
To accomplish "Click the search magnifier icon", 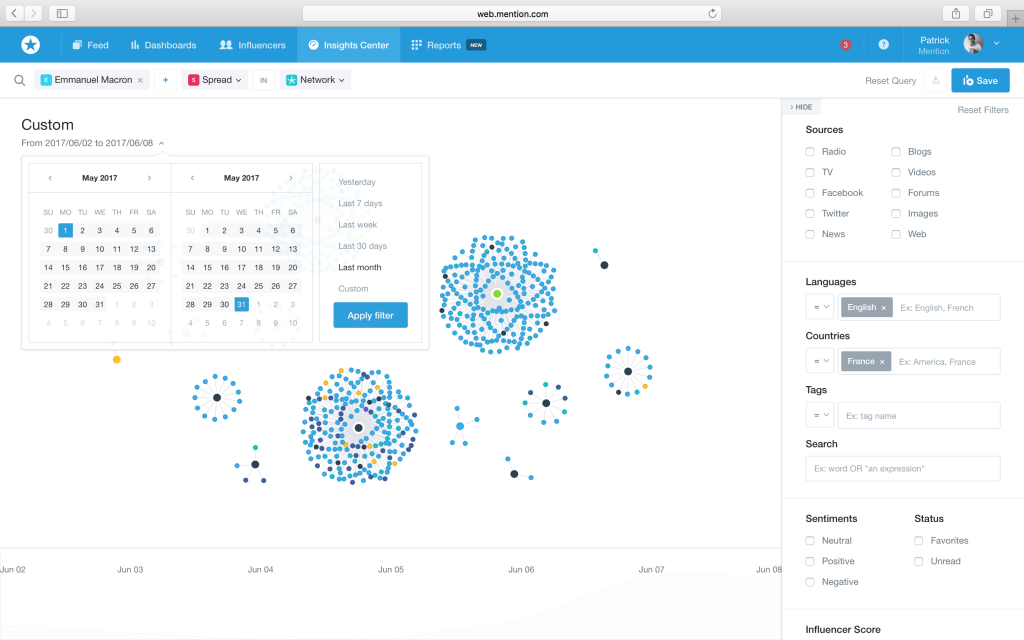I will [x=20, y=80].
